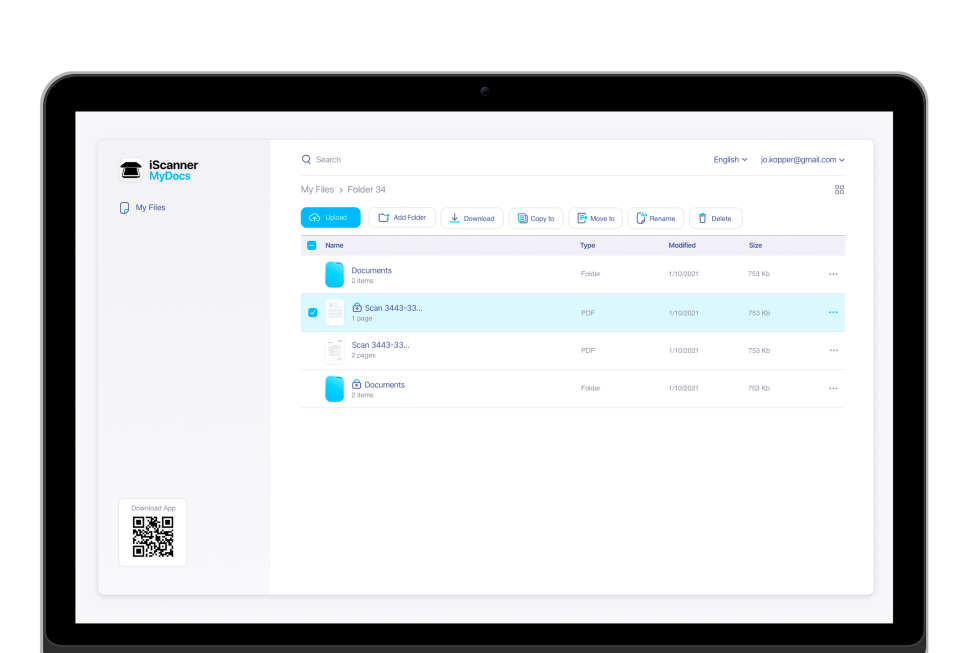Click the iScanner MyDocs logo

click(159, 170)
